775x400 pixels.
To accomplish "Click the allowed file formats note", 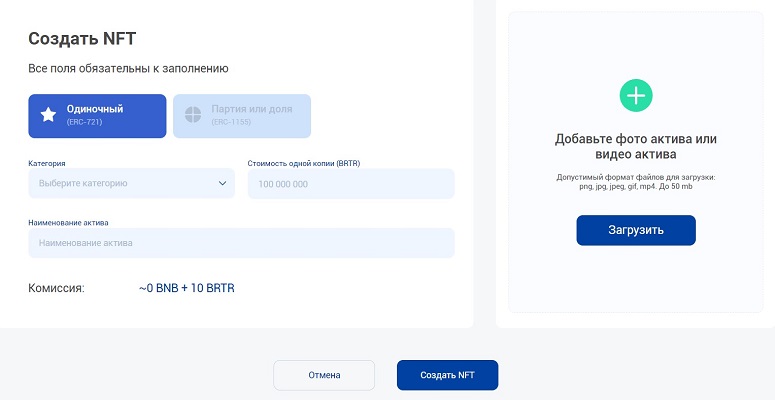I will click(635, 182).
